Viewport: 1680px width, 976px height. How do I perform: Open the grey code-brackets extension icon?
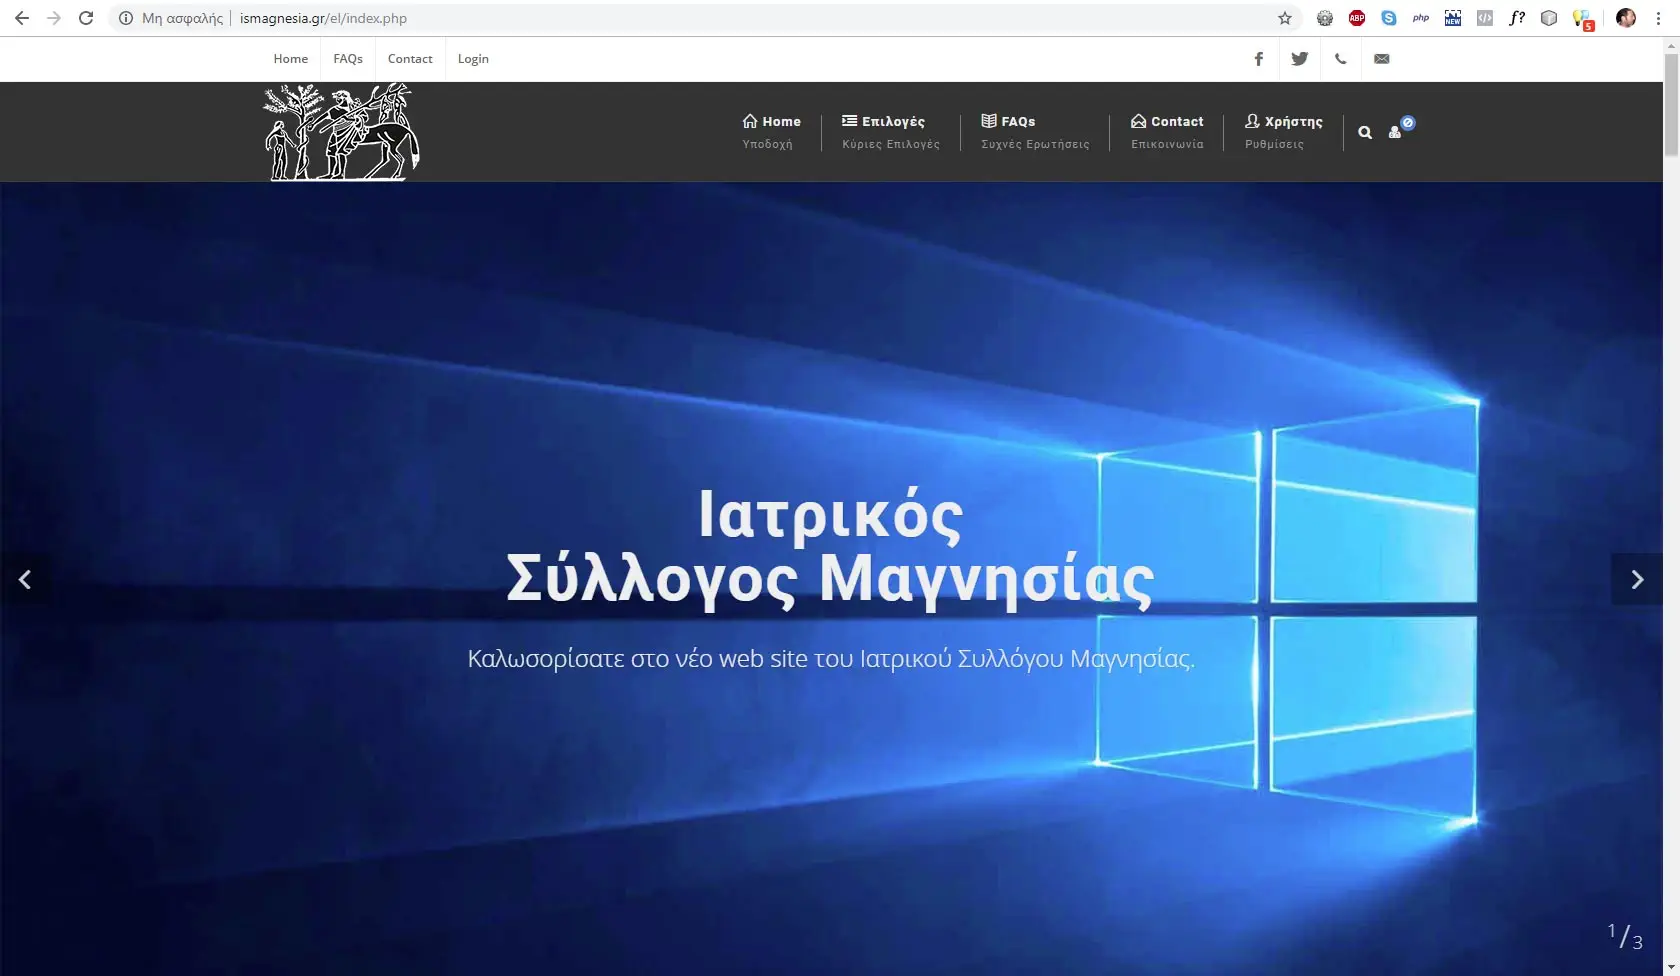(x=1485, y=18)
